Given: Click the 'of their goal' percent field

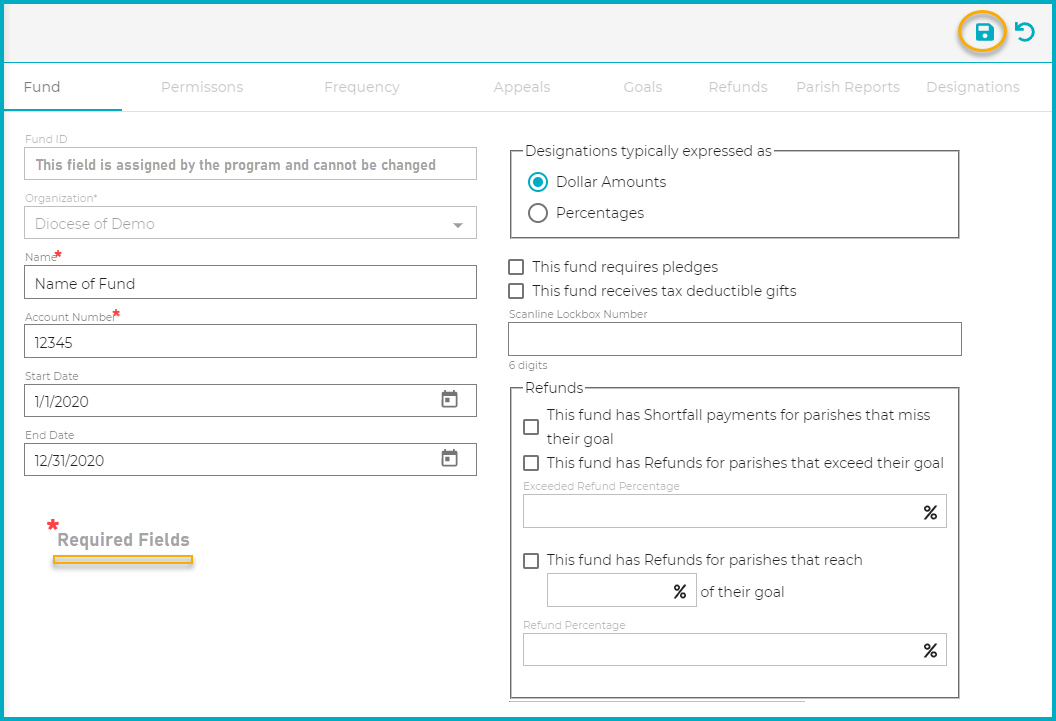Looking at the screenshot, I should [622, 590].
